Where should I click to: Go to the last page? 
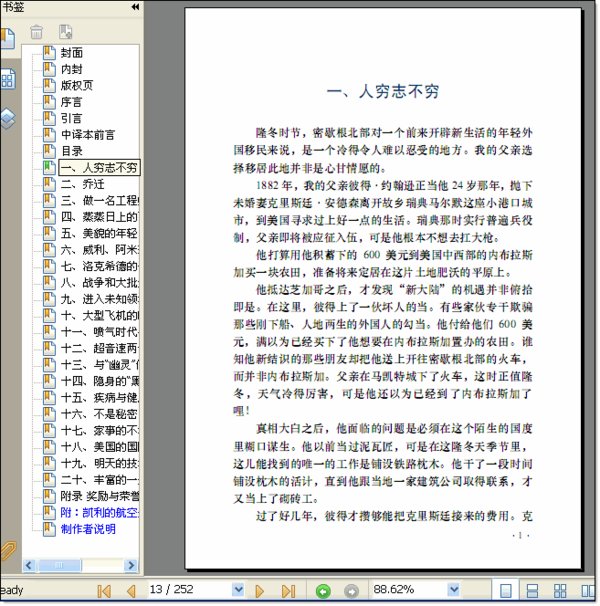point(288,591)
